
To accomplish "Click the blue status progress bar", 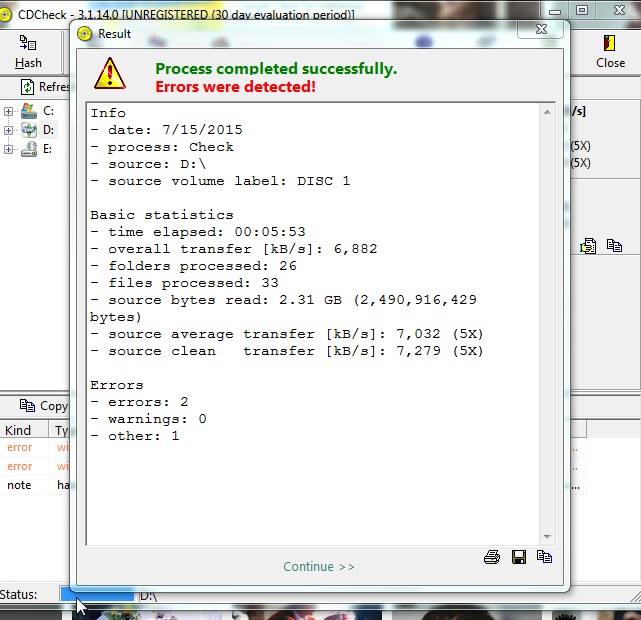I will click(97, 595).
